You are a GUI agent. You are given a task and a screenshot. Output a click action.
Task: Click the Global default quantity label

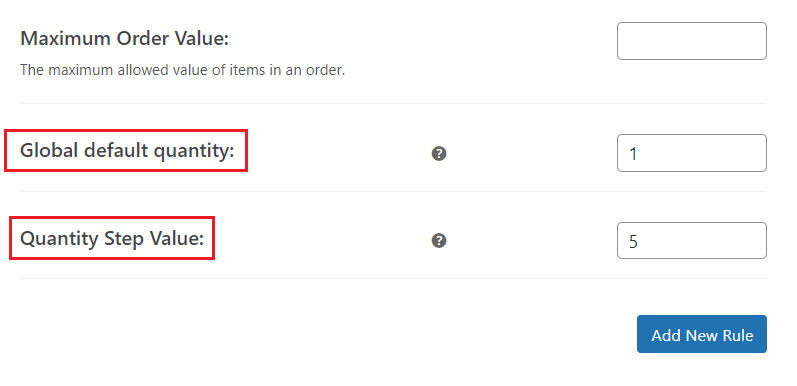[127, 151]
